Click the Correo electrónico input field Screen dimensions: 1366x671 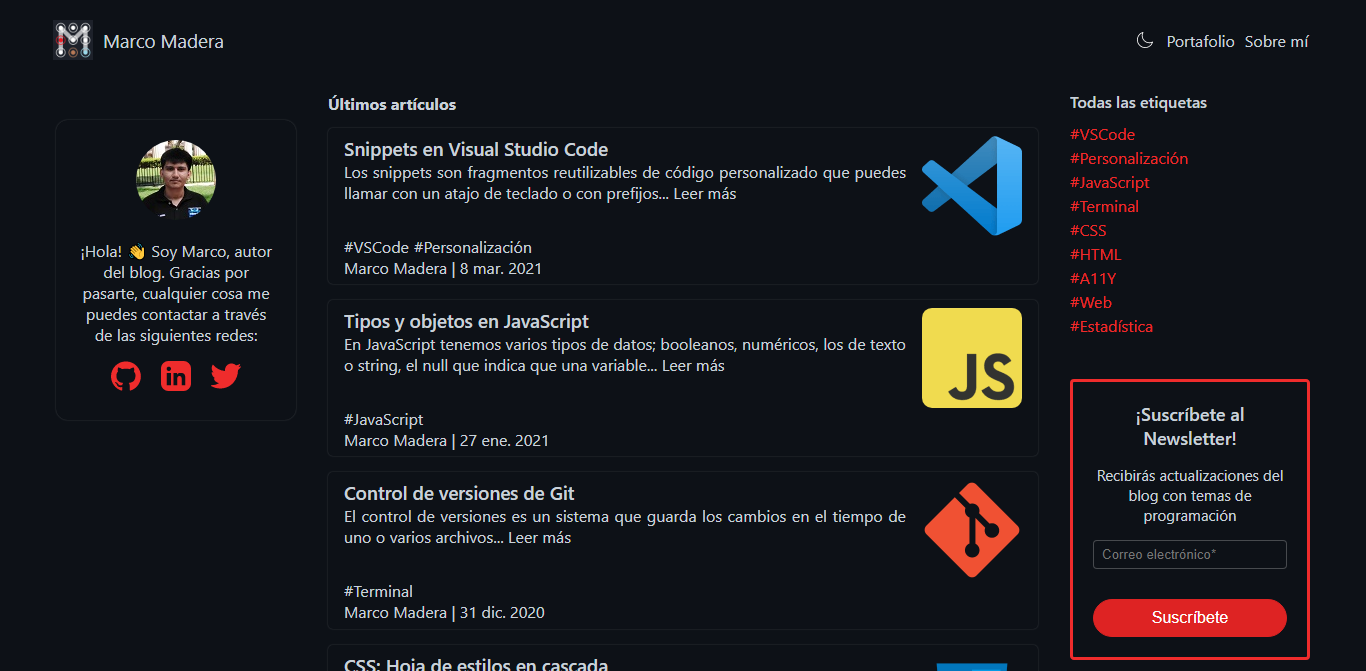click(x=1189, y=554)
